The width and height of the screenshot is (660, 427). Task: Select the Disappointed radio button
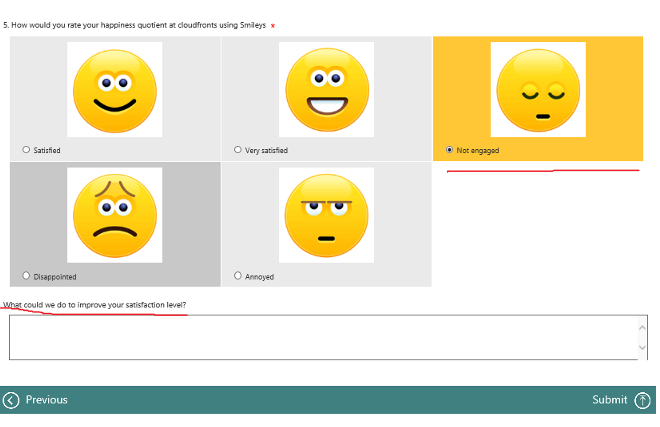[26, 276]
